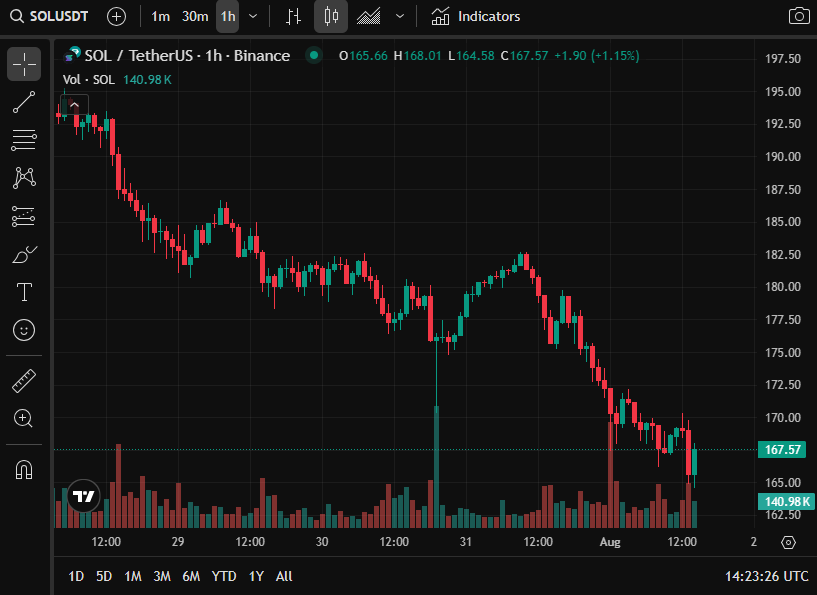Set date range to 1Y
This screenshot has width=817, height=595.
coord(256,576)
